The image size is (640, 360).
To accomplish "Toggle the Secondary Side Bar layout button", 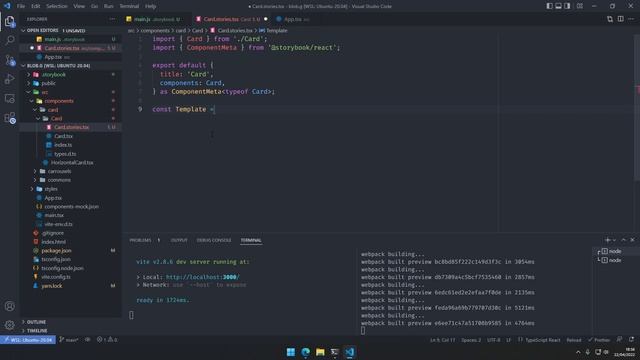I will click(567, 6).
